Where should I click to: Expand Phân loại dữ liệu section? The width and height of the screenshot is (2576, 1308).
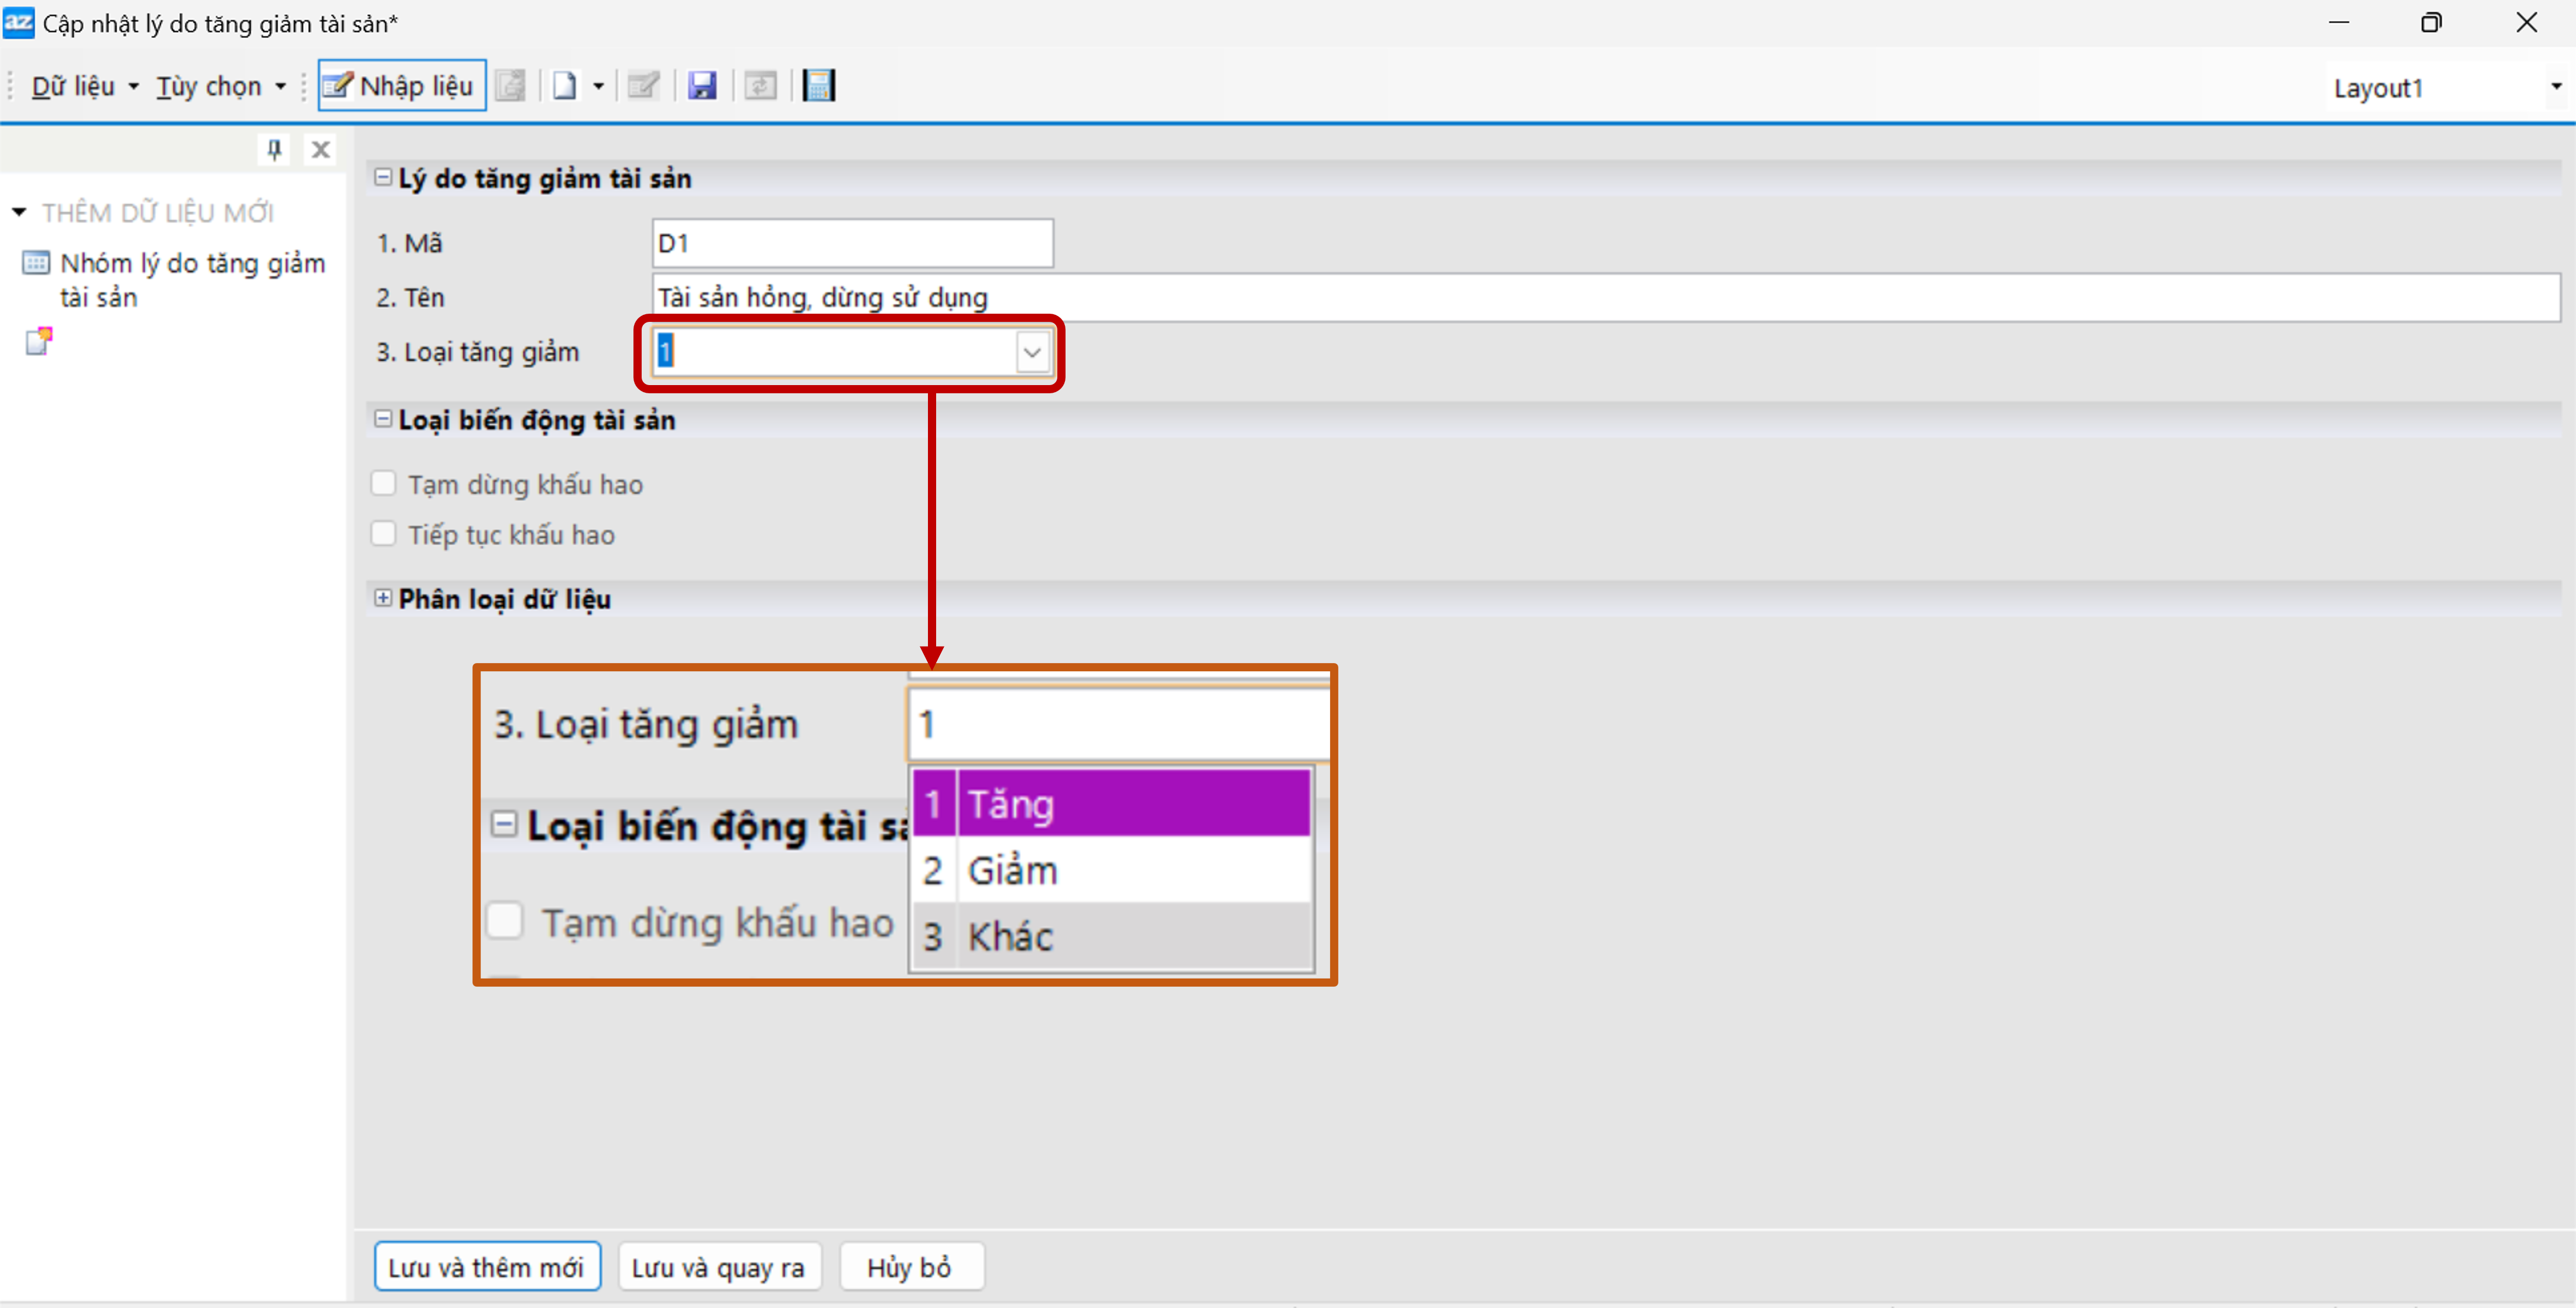(x=383, y=598)
